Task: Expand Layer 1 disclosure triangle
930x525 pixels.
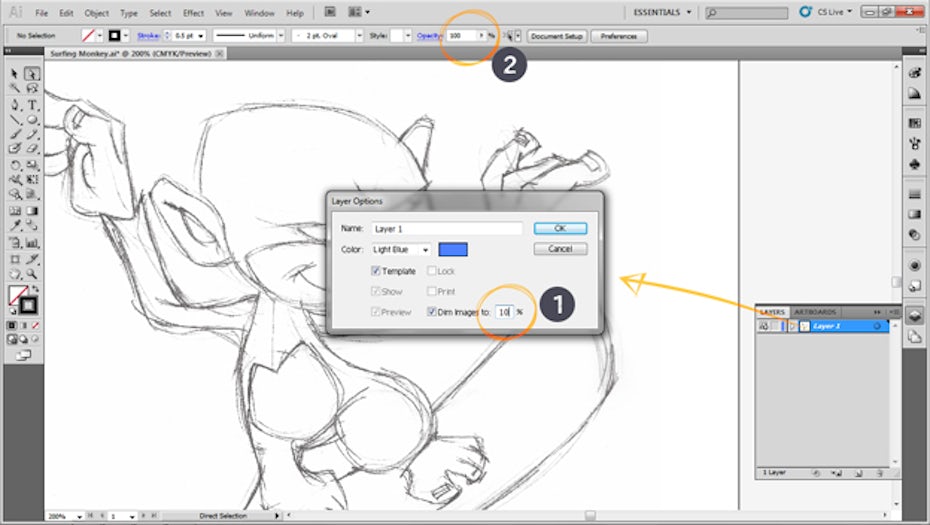Action: click(x=792, y=326)
